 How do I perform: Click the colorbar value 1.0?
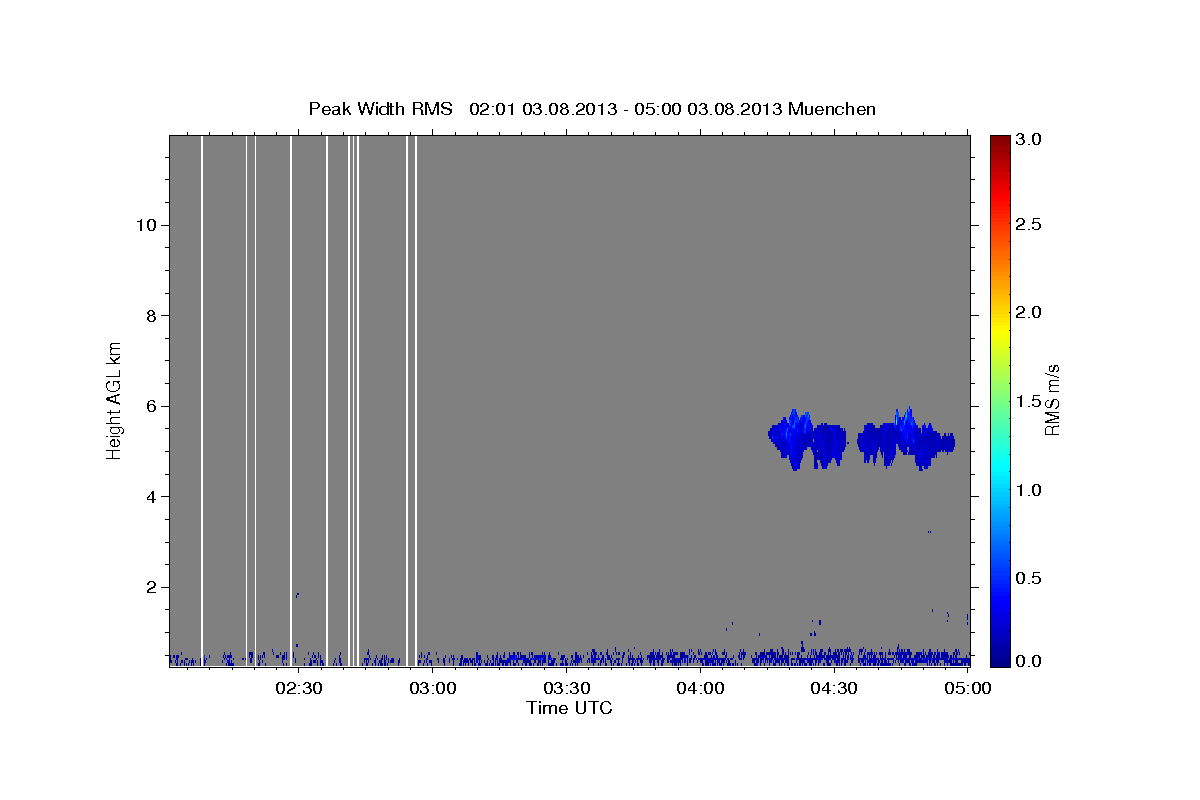pyautogui.click(x=1030, y=490)
